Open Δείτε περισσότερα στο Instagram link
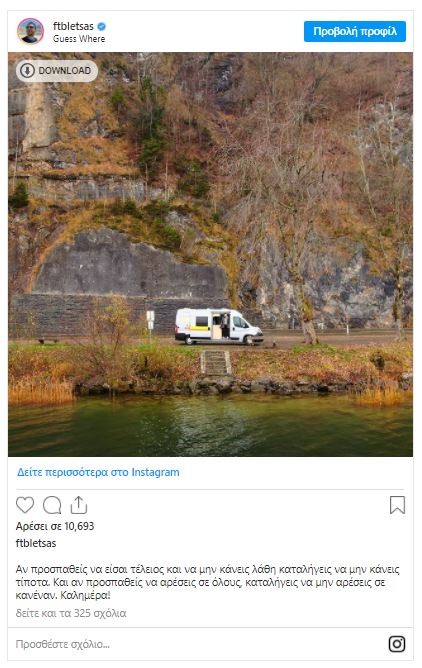 [98, 472]
